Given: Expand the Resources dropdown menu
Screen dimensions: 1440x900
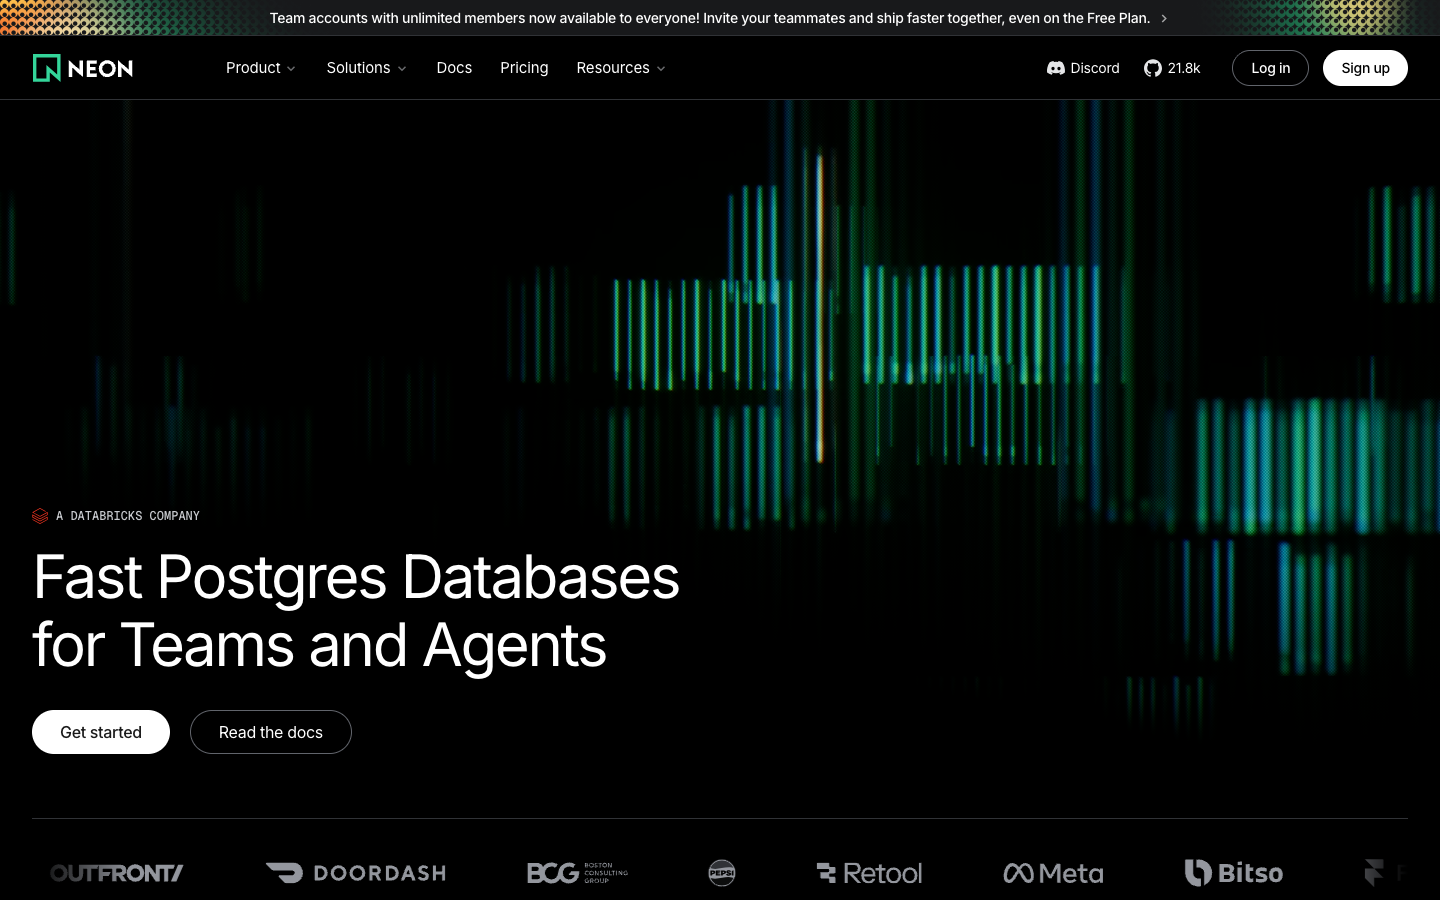Looking at the screenshot, I should [621, 68].
